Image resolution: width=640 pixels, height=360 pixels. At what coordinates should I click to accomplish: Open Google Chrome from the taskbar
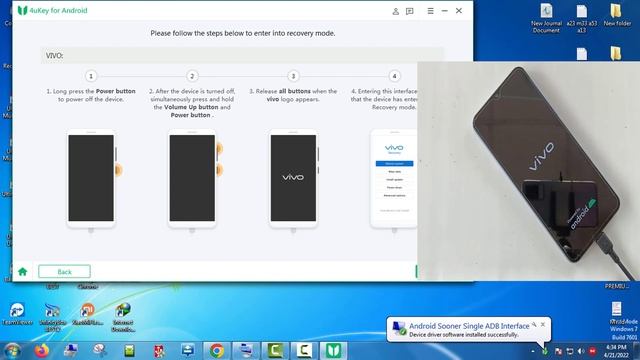coord(217,351)
